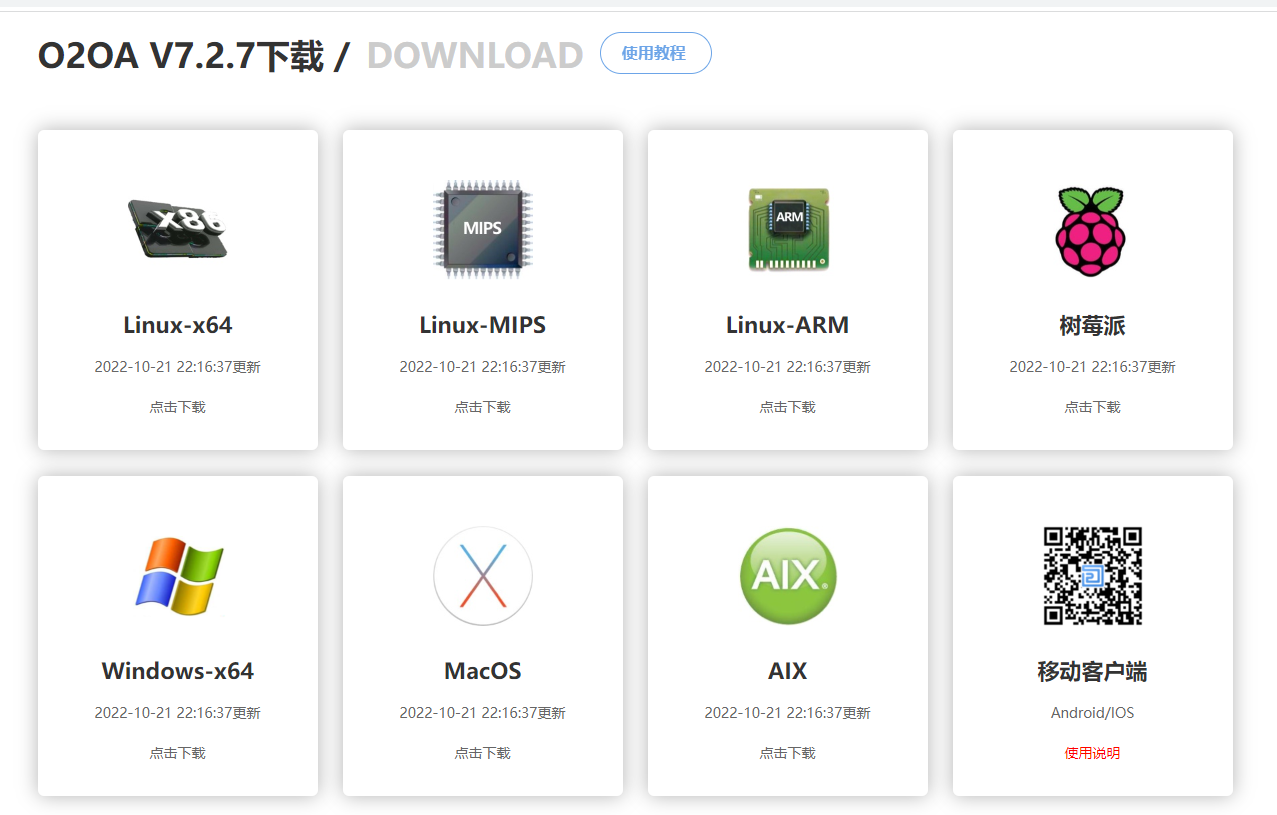This screenshot has width=1277, height=815.
Task: Click the update date under Linux-x64
Action: 178,367
